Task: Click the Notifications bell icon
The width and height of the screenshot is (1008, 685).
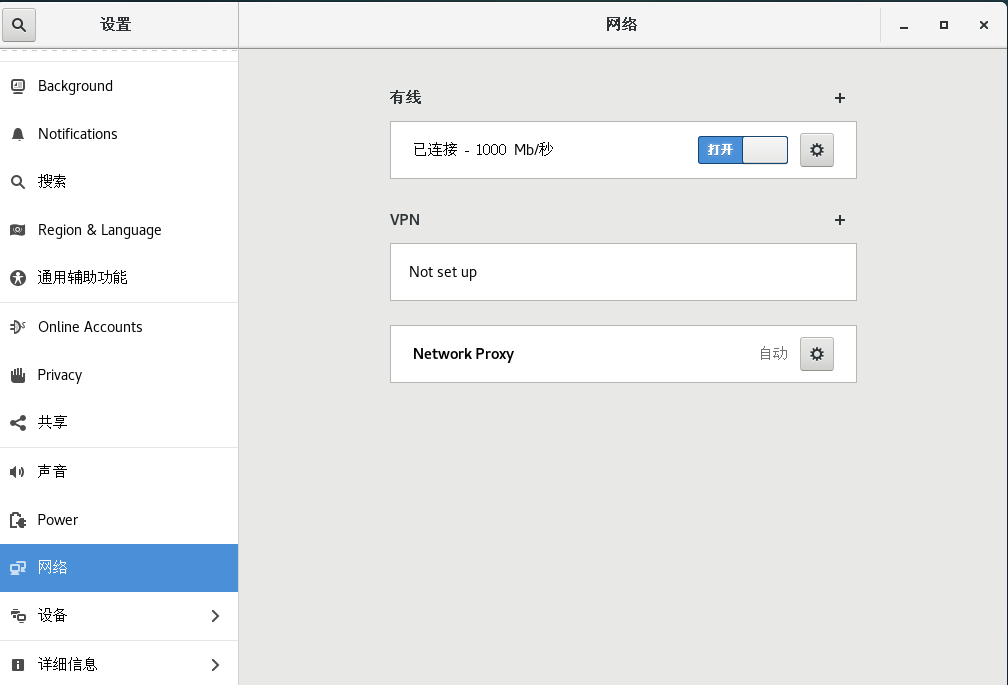Action: 18,134
